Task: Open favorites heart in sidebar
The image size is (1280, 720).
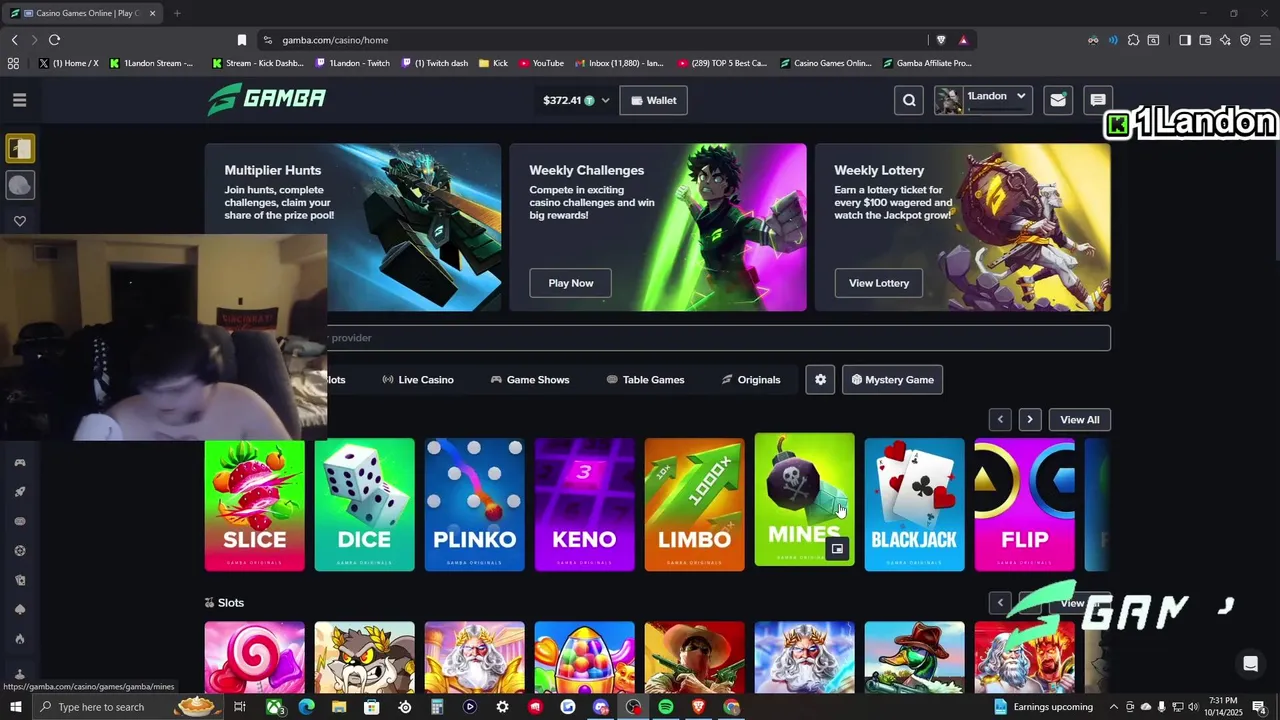Action: click(x=20, y=221)
